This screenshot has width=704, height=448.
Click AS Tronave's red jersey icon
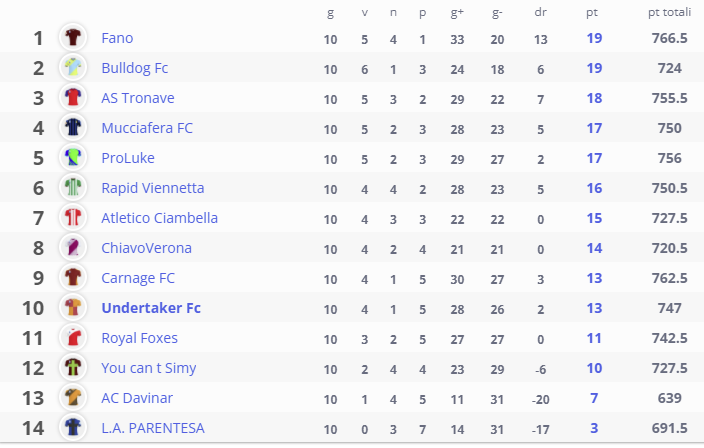click(73, 97)
